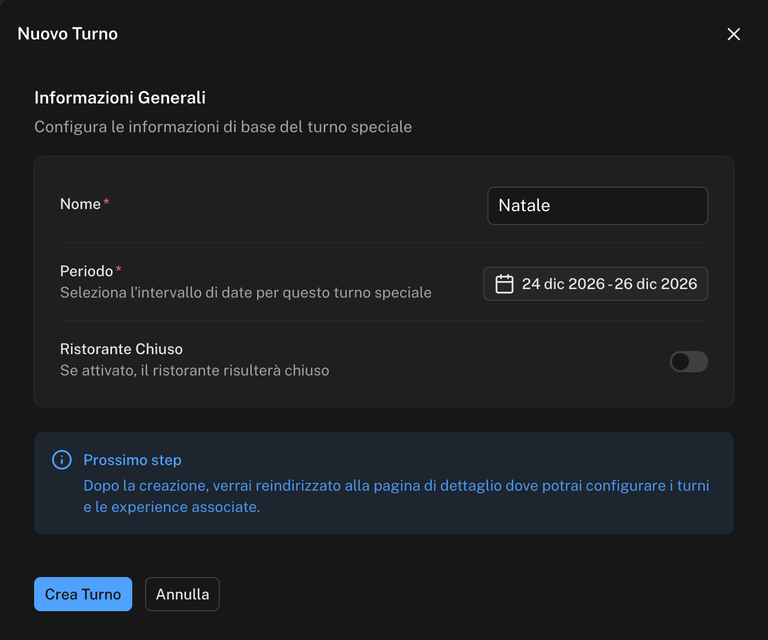Click text 'Se attivato, il ristorante risulterà chiuso'
Image resolution: width=768 pixels, height=640 pixels.
coord(194,370)
